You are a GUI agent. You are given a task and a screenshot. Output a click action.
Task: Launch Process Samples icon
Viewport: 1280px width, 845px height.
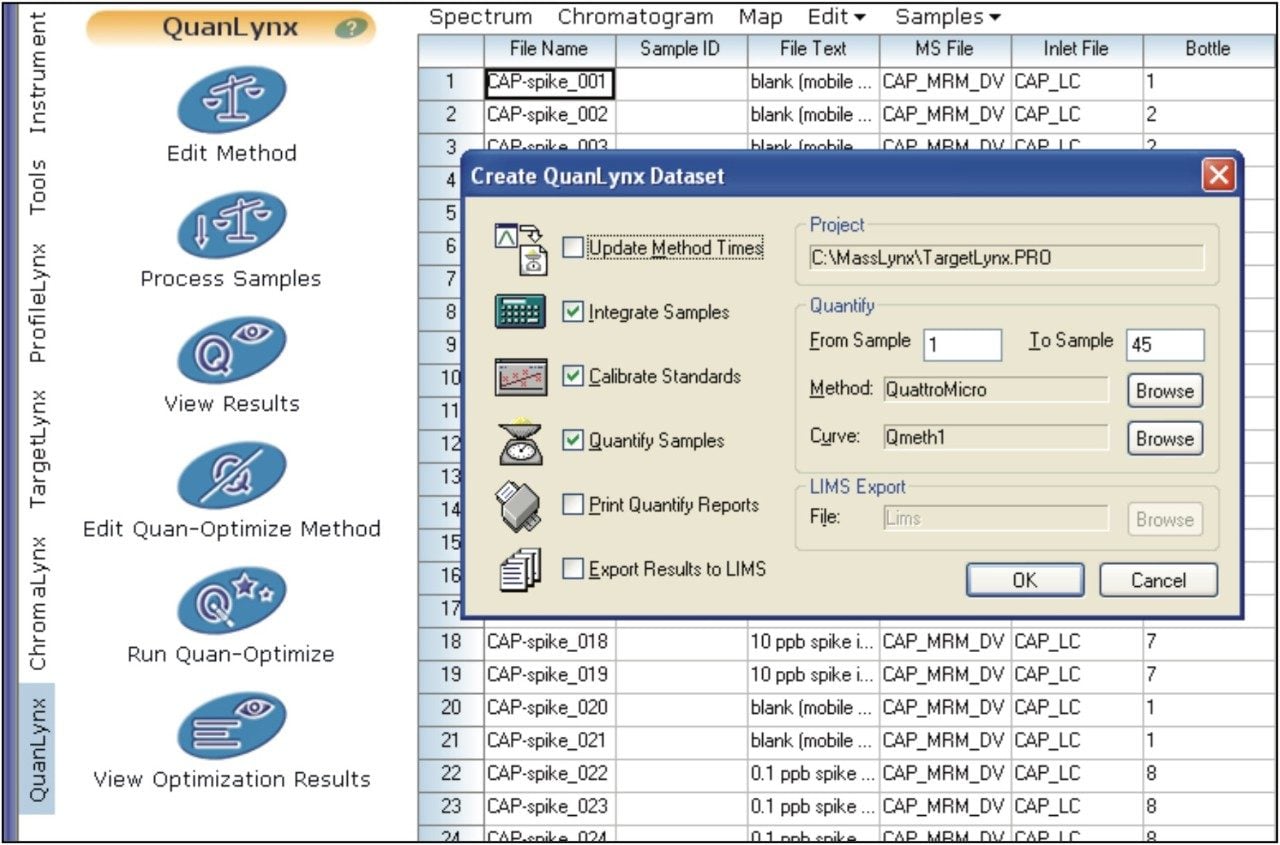[x=232, y=225]
